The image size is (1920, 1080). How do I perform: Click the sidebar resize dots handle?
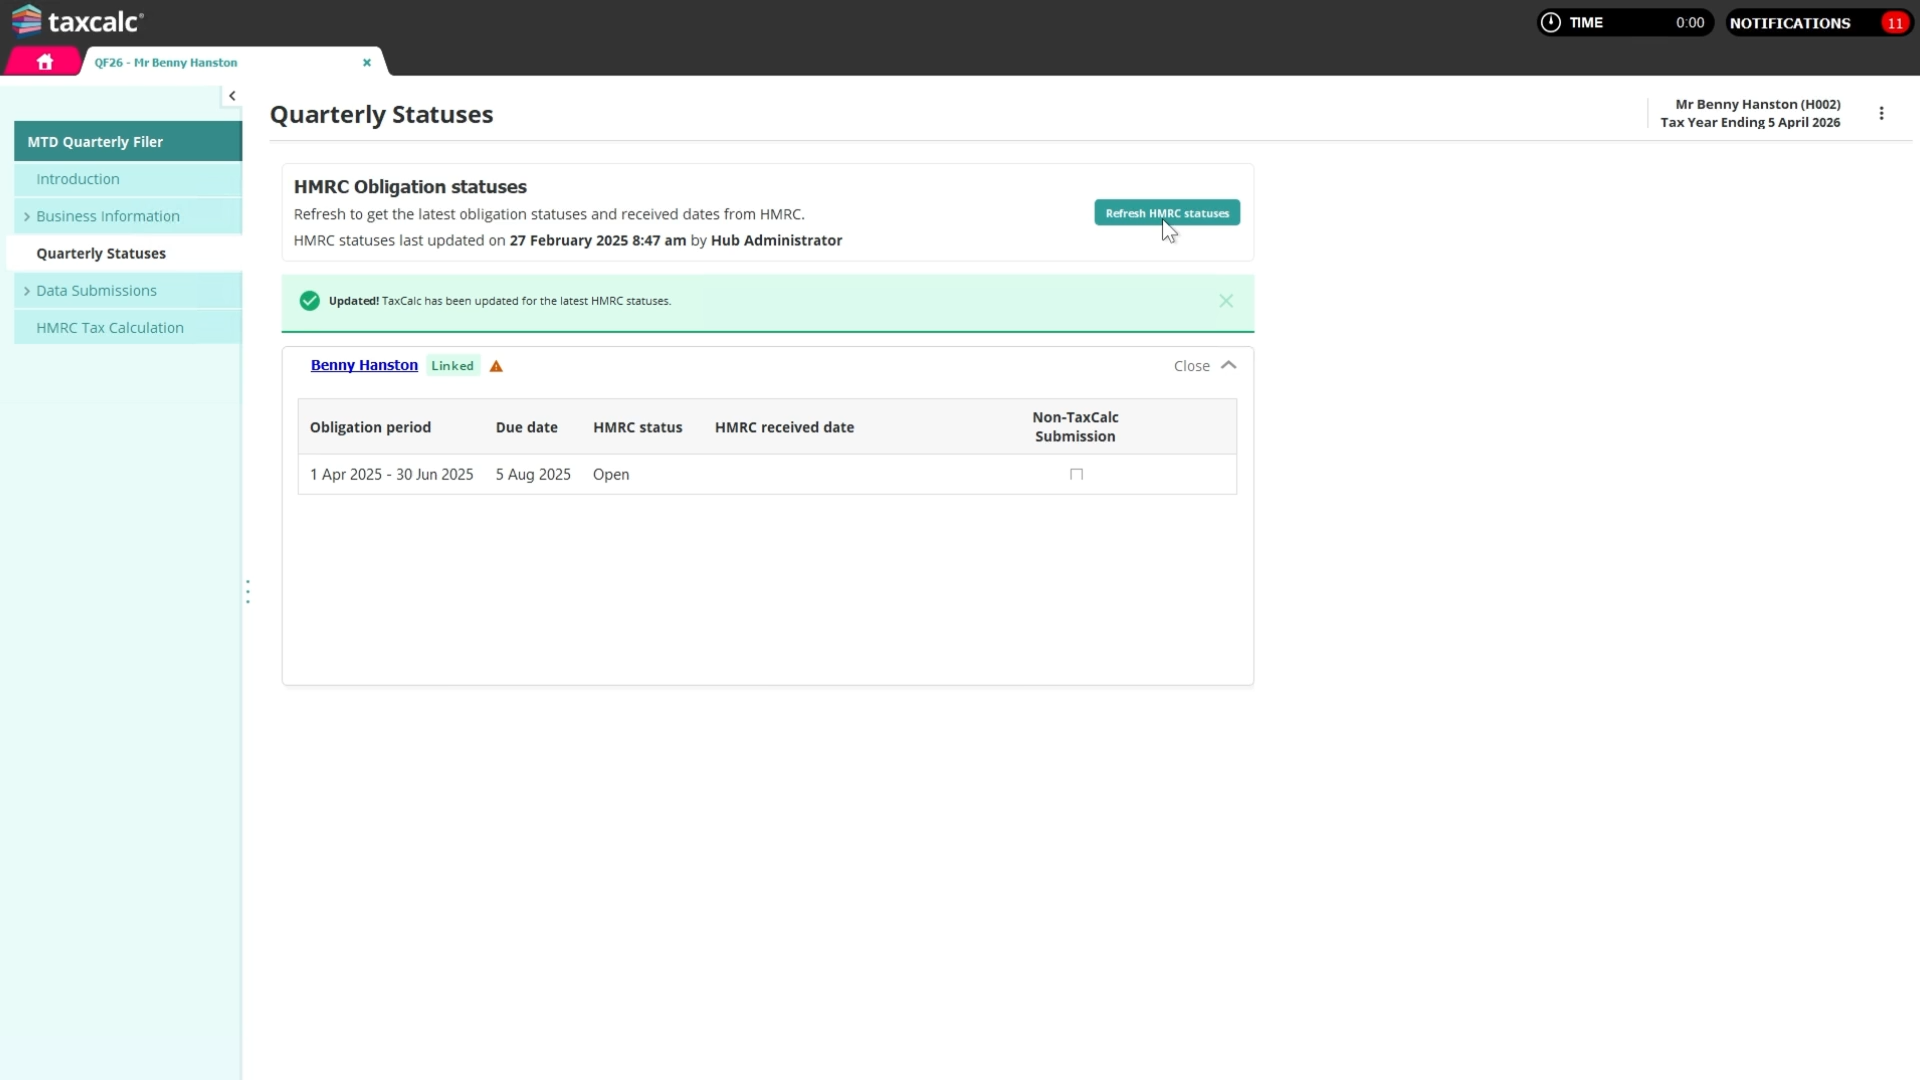click(248, 591)
